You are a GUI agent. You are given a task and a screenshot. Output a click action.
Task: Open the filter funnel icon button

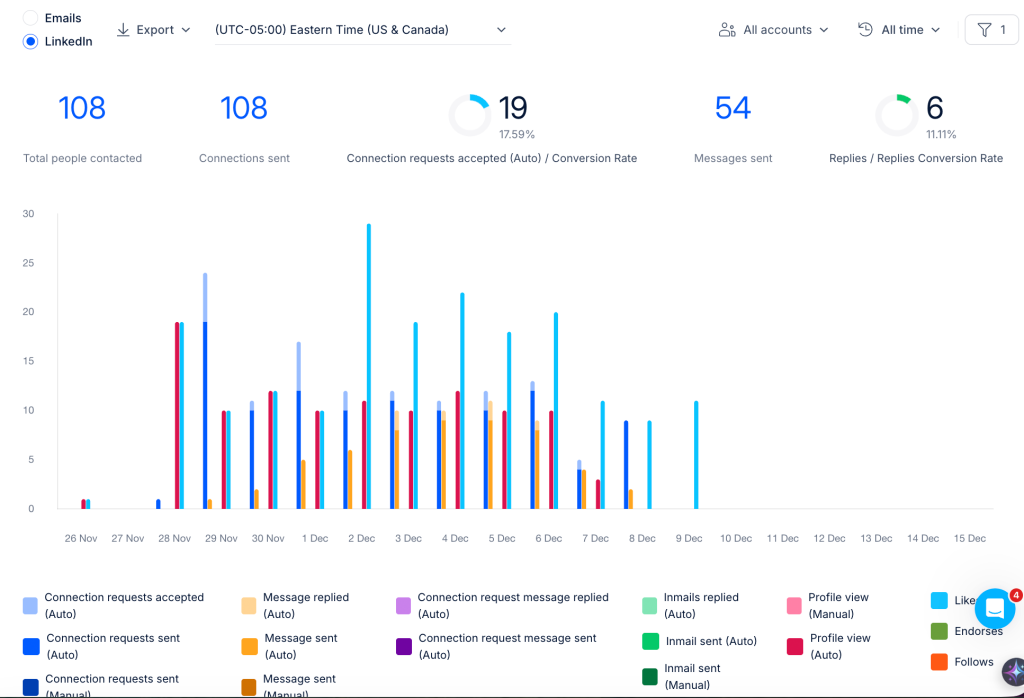(x=991, y=29)
